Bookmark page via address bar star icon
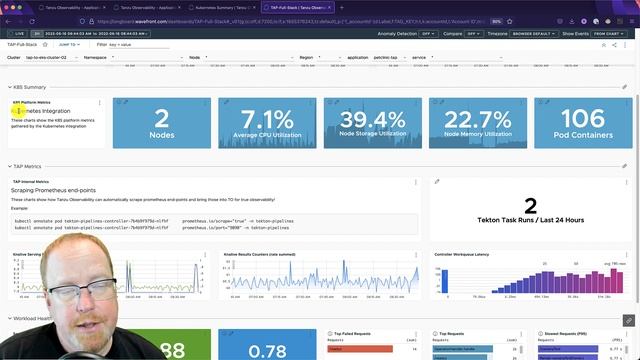640x360 pixels. point(509,21)
